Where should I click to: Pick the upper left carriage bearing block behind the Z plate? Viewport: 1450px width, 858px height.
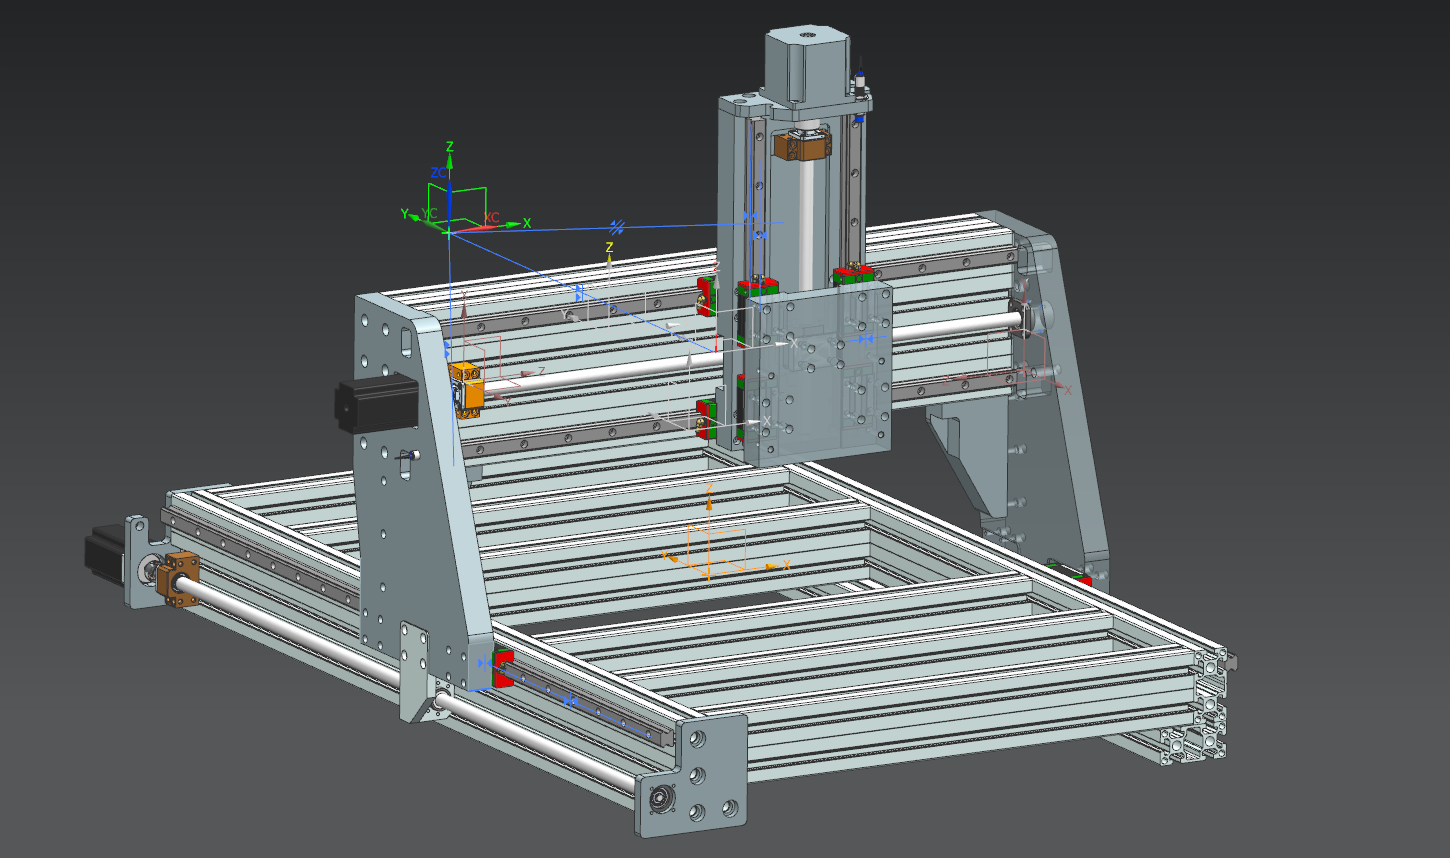(706, 297)
